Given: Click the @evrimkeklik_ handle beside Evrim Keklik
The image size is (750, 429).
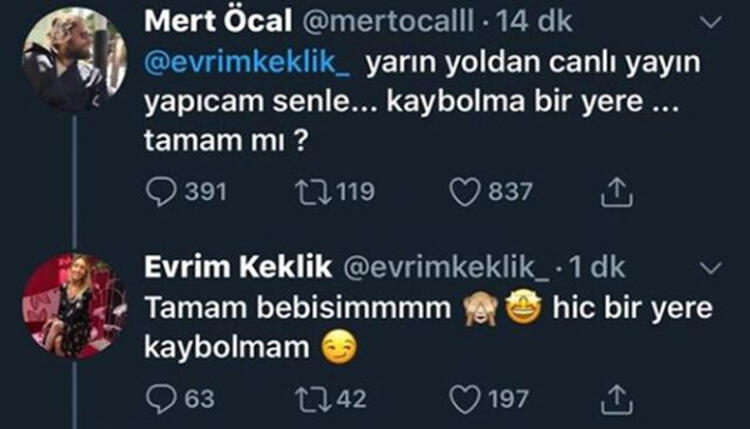Looking at the screenshot, I should pyautogui.click(x=447, y=268).
